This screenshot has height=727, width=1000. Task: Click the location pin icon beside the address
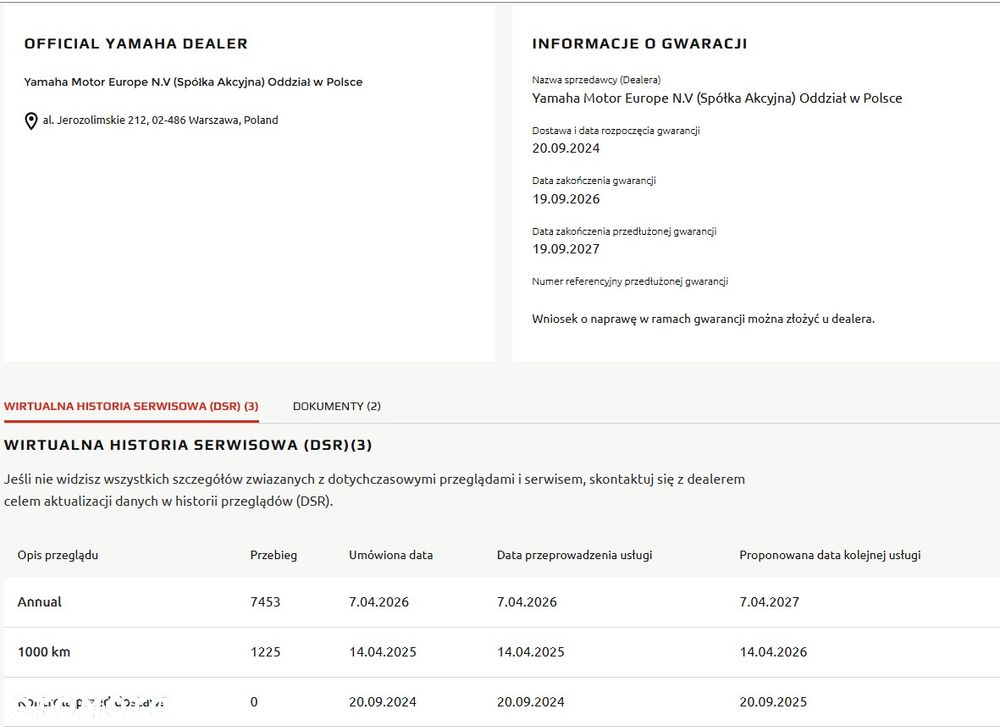tap(31, 121)
